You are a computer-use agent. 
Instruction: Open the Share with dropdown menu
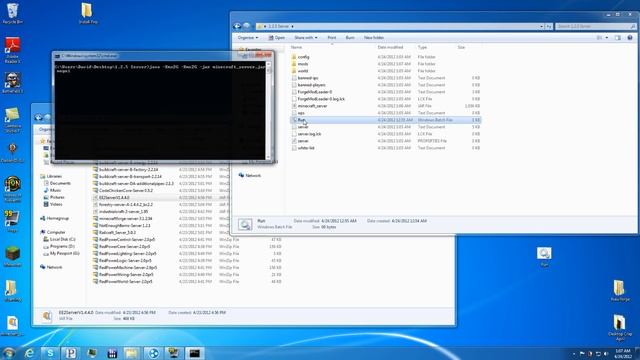tap(306, 38)
